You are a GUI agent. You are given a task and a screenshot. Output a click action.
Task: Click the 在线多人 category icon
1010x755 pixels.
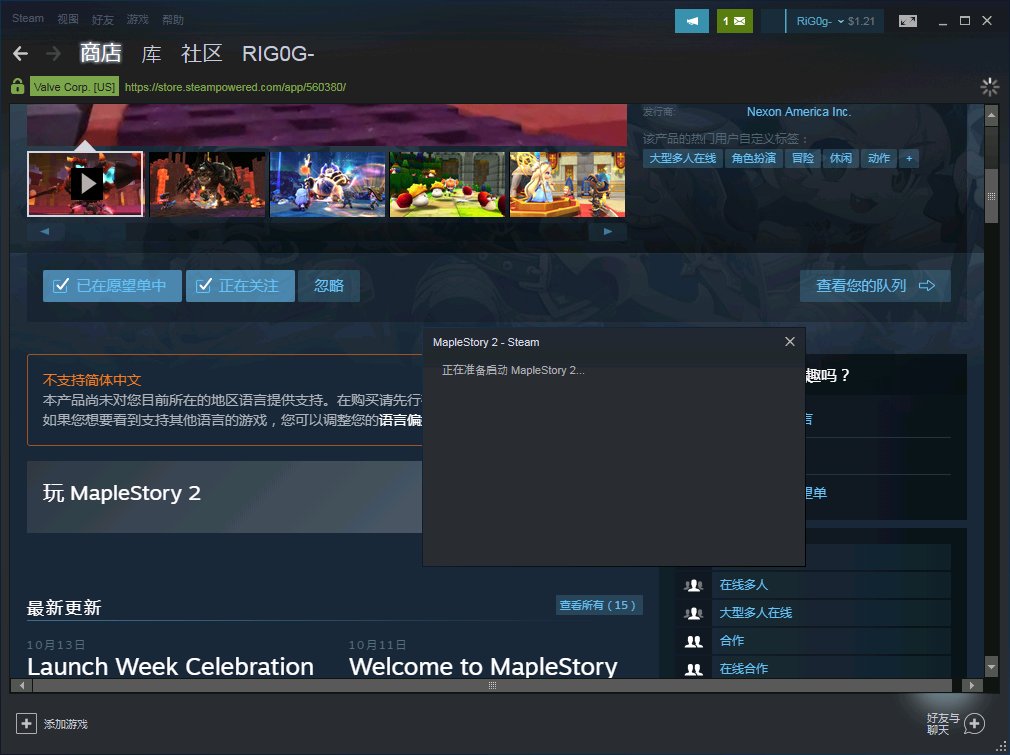(693, 585)
